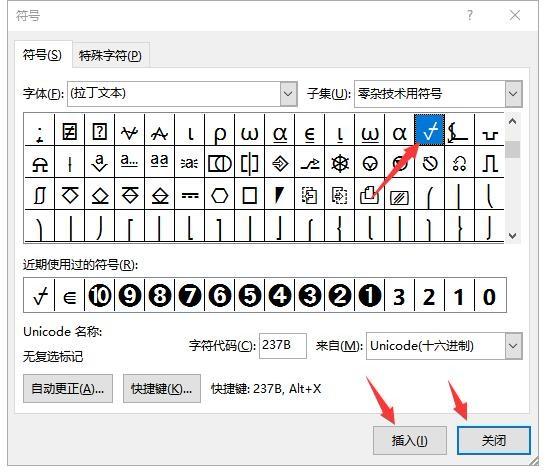Select recent black circled 1 symbol
This screenshot has height=473, width=546.
pos(369,295)
